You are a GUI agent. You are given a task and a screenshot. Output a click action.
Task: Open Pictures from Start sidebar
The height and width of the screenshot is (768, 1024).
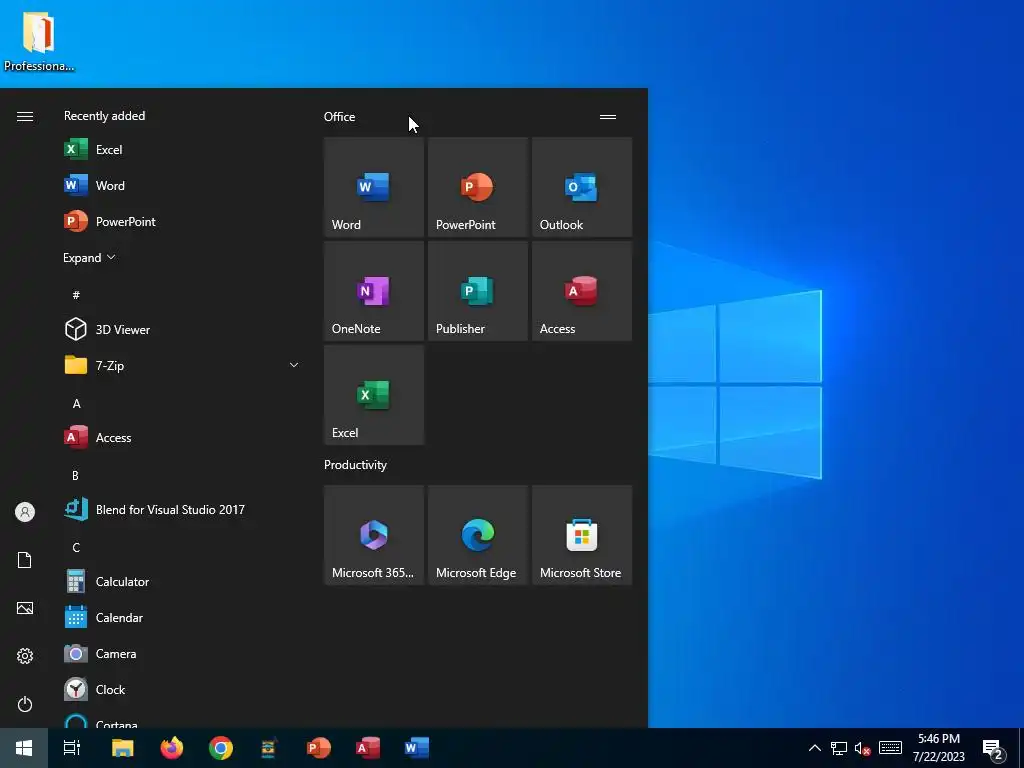[25, 608]
